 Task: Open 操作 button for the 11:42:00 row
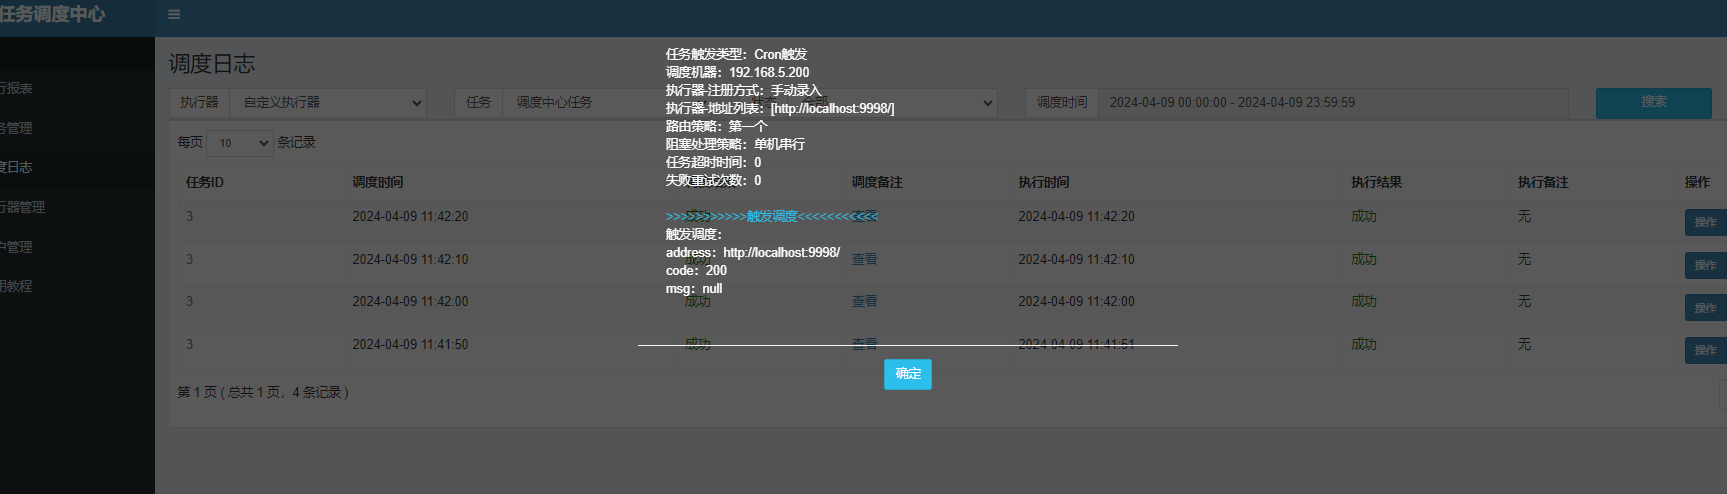[1705, 308]
